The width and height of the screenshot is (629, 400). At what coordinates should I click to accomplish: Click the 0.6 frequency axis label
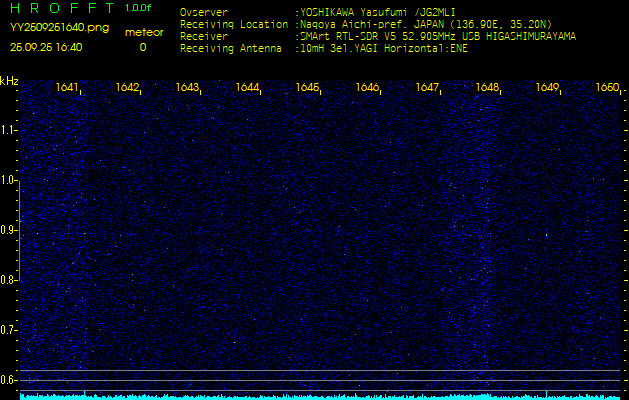point(8,380)
